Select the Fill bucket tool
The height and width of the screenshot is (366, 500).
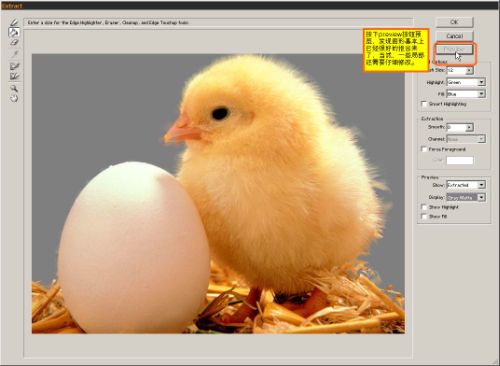tap(14, 32)
